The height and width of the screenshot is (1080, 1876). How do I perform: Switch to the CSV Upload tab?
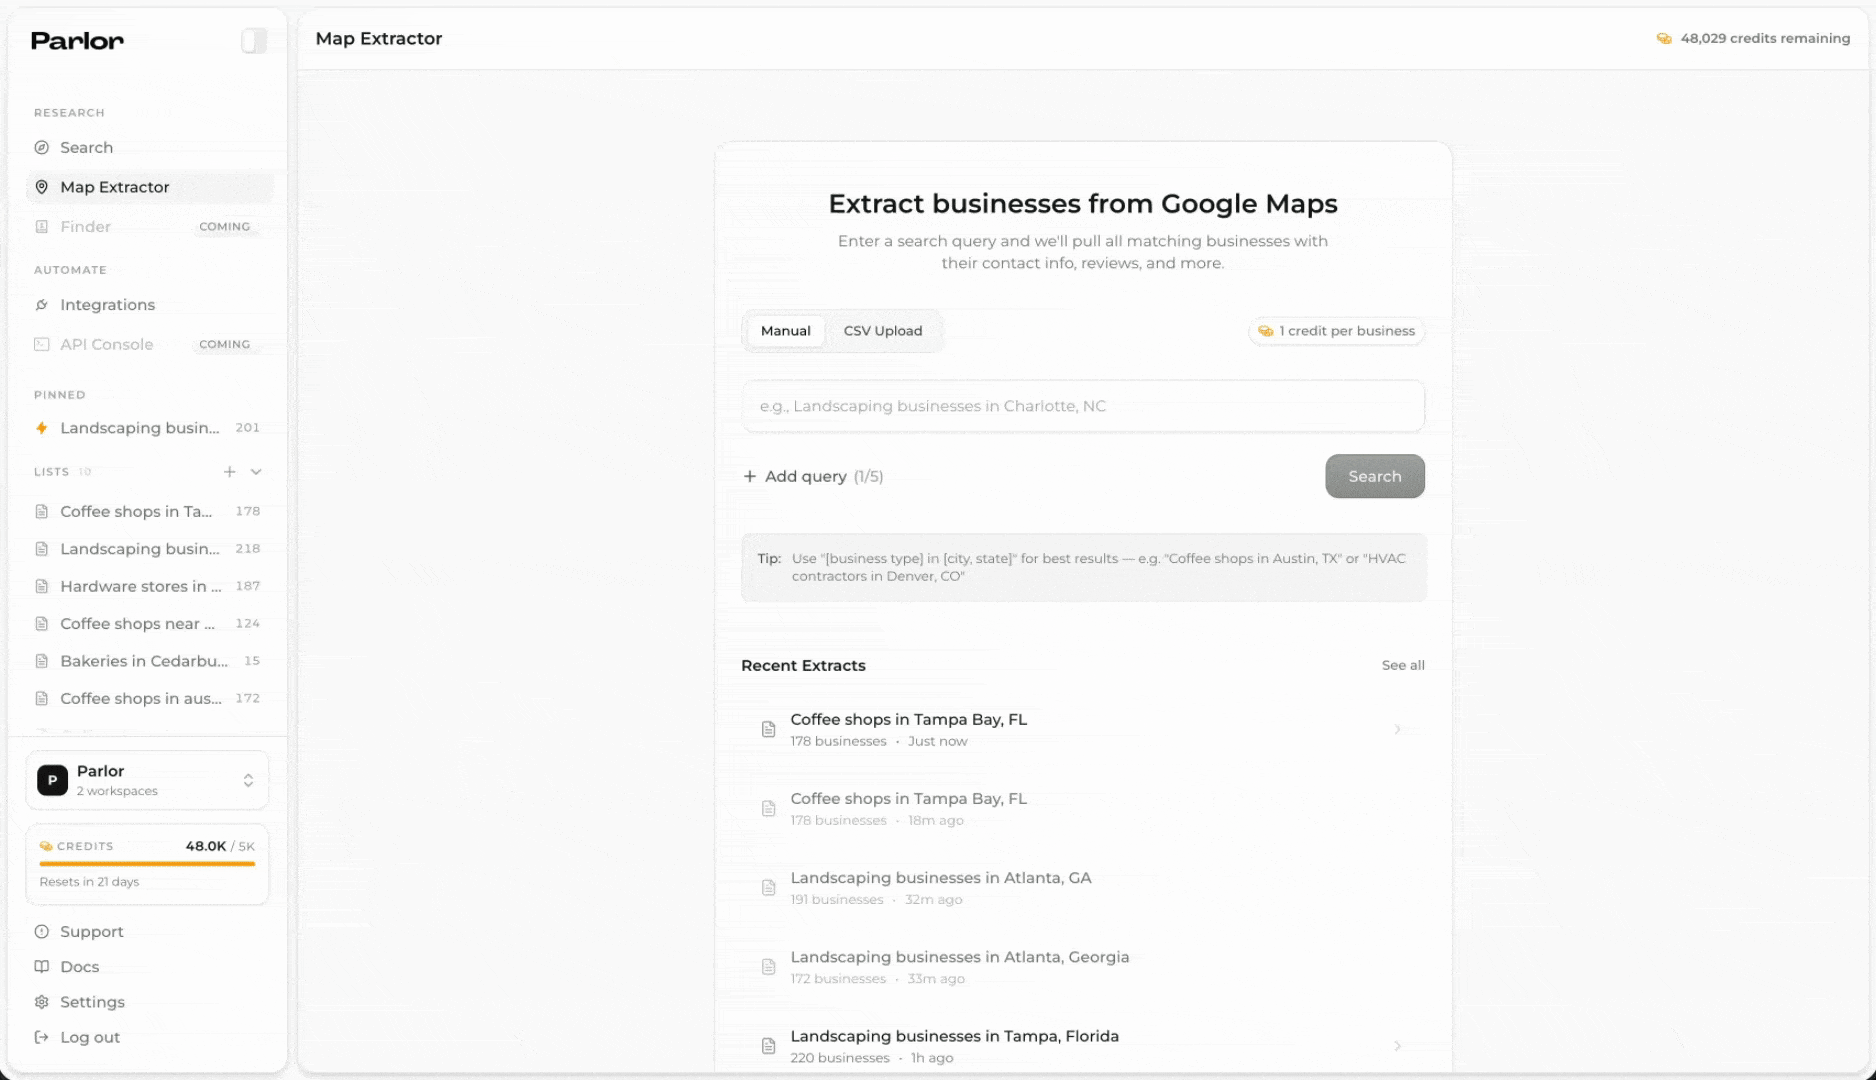tap(884, 330)
